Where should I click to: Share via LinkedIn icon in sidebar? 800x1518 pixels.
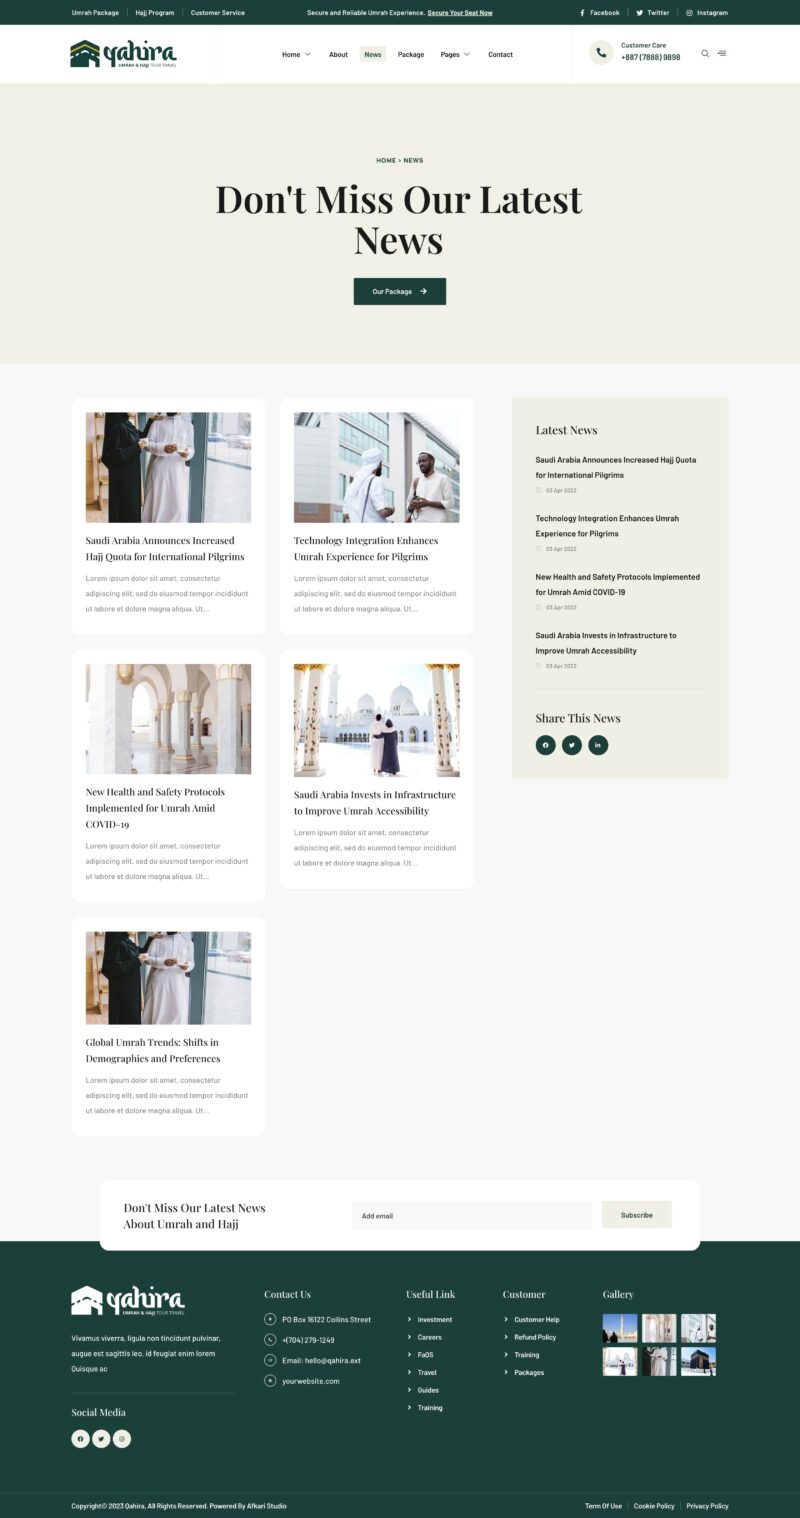(x=598, y=745)
